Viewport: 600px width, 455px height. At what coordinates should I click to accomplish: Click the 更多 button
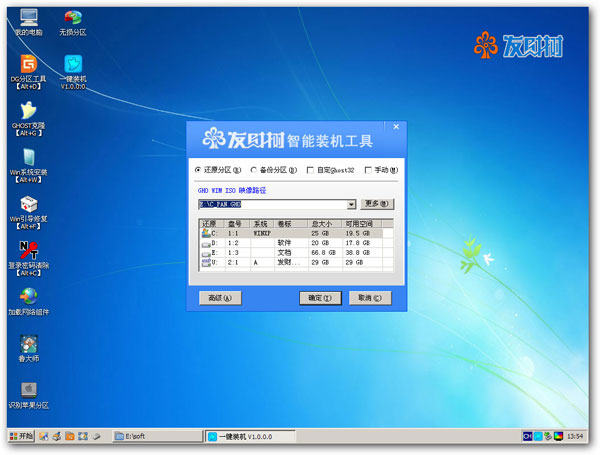[x=377, y=204]
